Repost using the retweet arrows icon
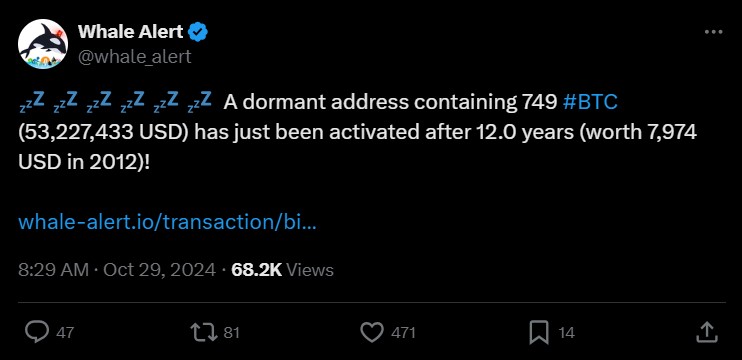 204,333
